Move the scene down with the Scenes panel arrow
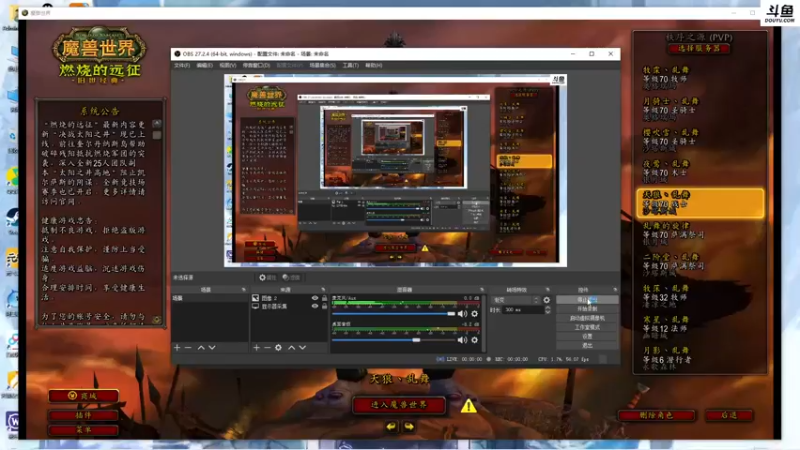800x450 pixels. pyautogui.click(x=212, y=347)
